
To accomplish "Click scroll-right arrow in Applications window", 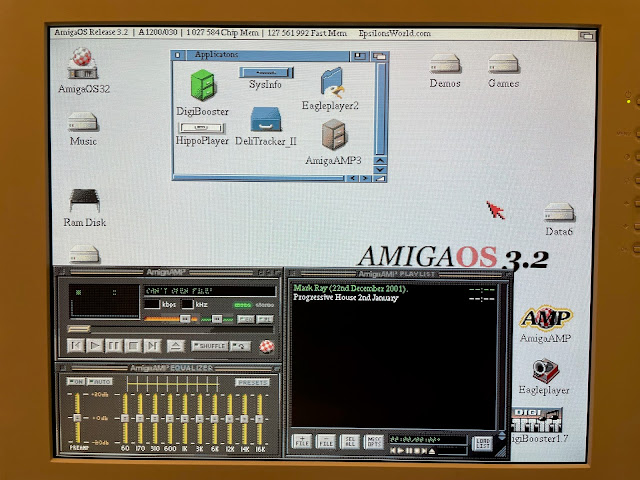I will tap(365, 178).
